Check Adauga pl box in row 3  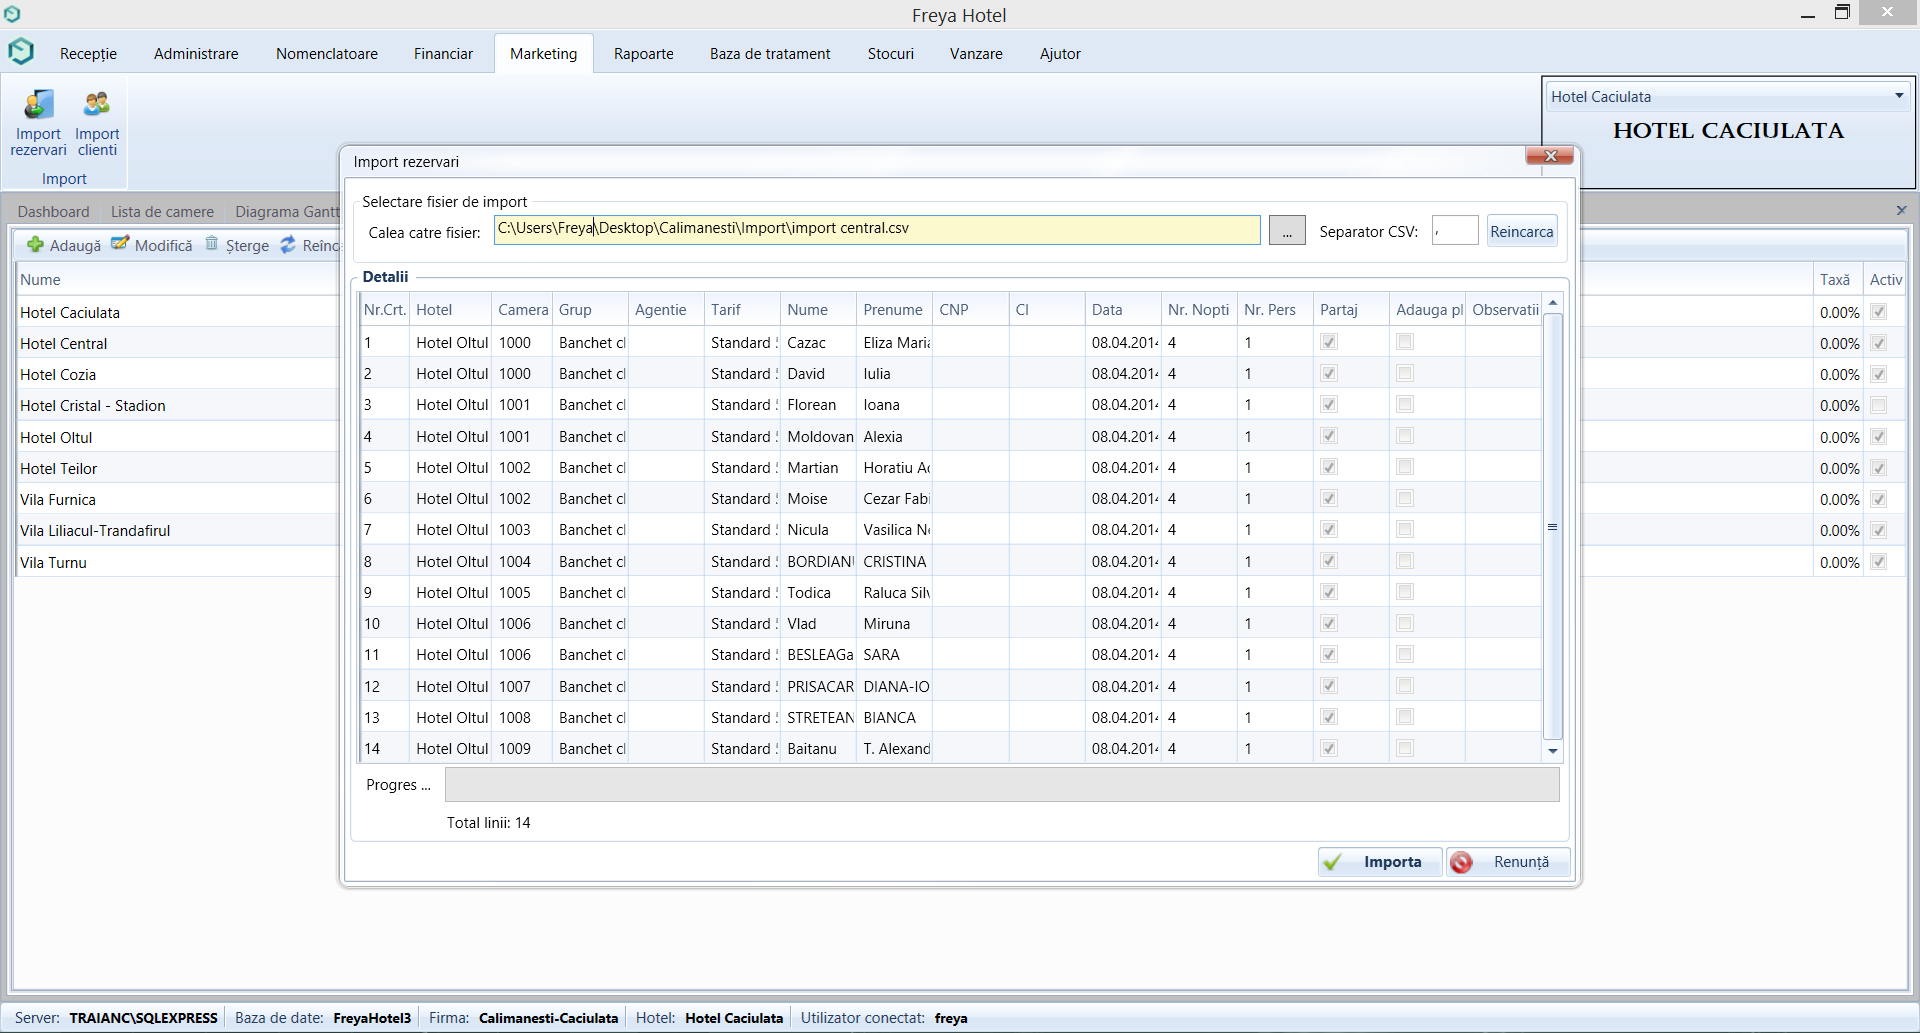coord(1405,404)
